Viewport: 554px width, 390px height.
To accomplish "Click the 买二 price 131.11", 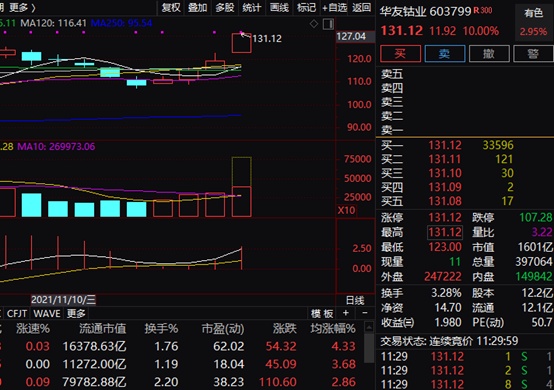I will 445,159.
